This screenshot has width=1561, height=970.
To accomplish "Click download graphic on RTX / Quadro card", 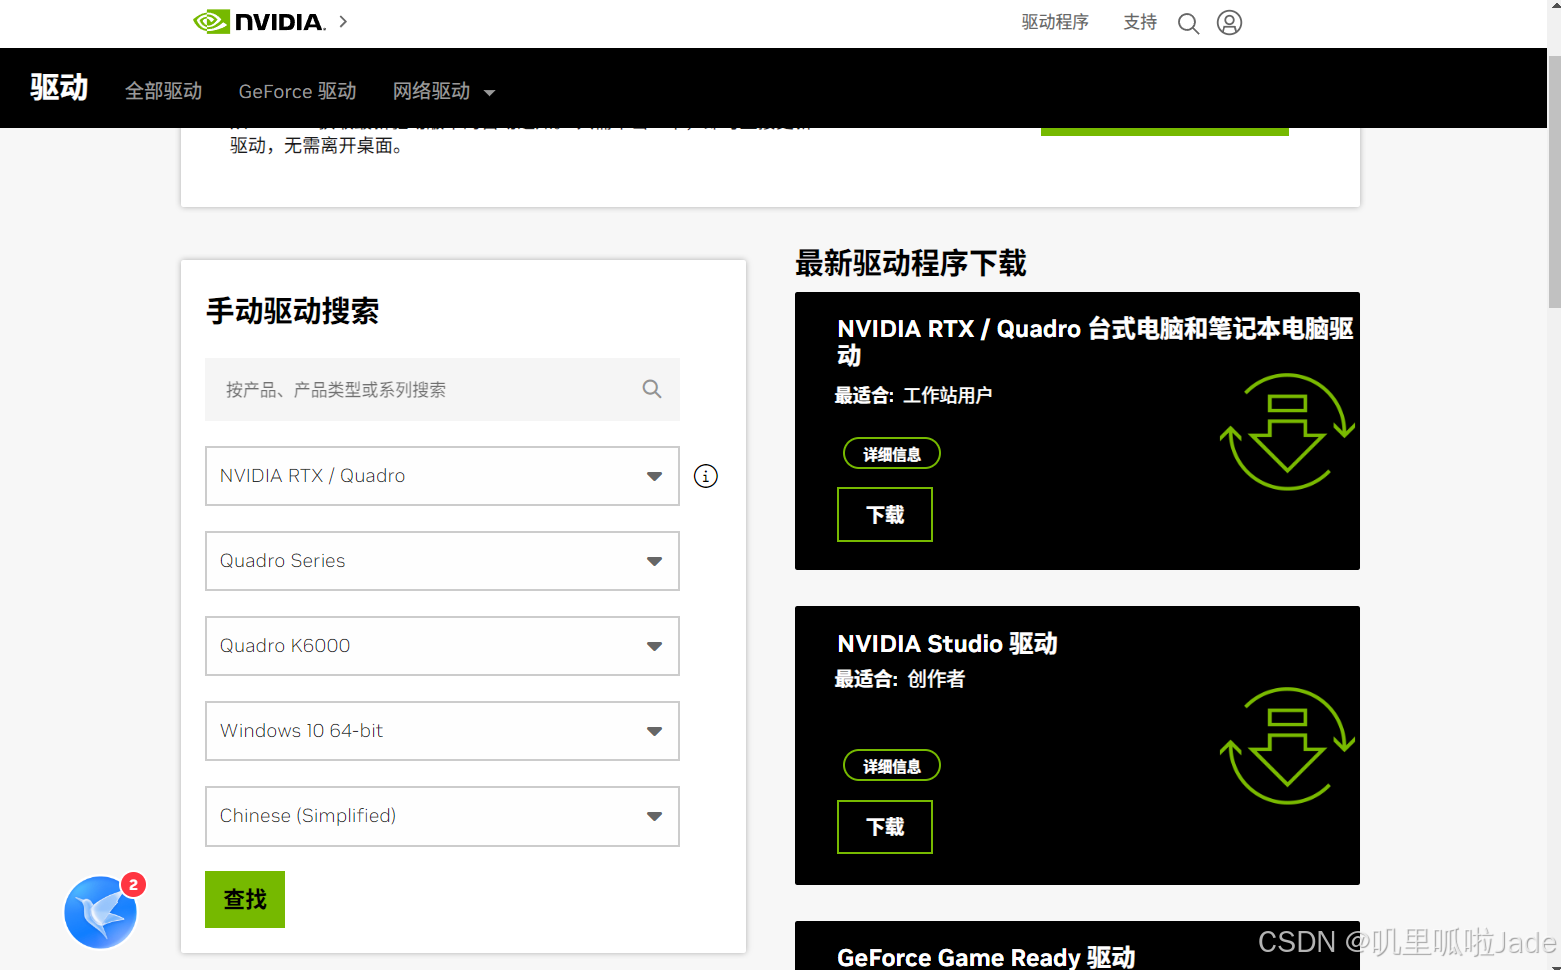I will [x=1287, y=432].
